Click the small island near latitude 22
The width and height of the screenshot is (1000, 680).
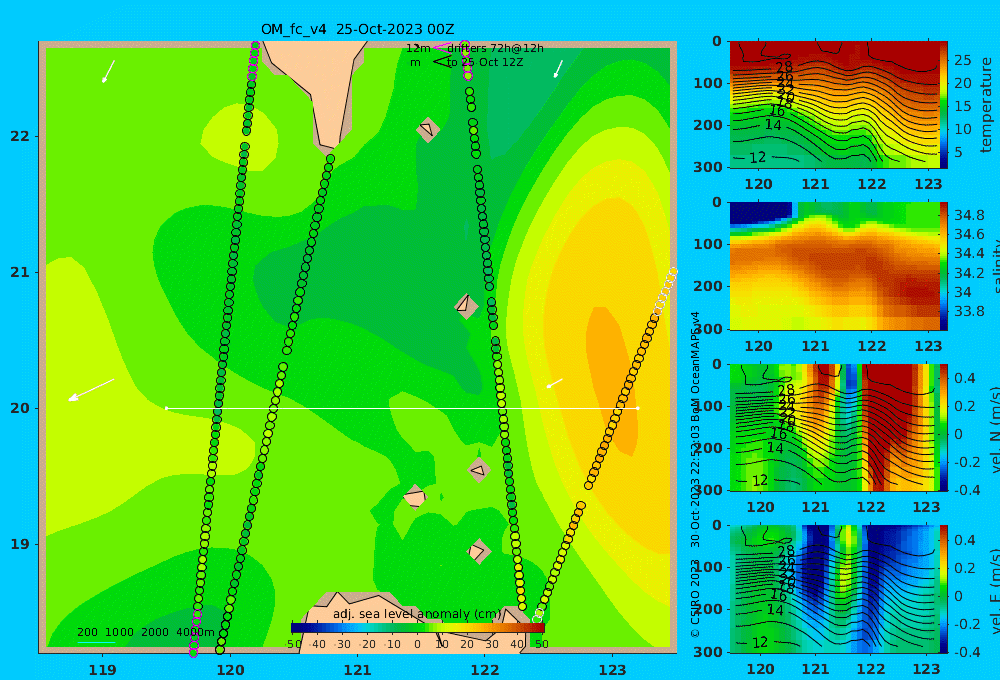(428, 129)
